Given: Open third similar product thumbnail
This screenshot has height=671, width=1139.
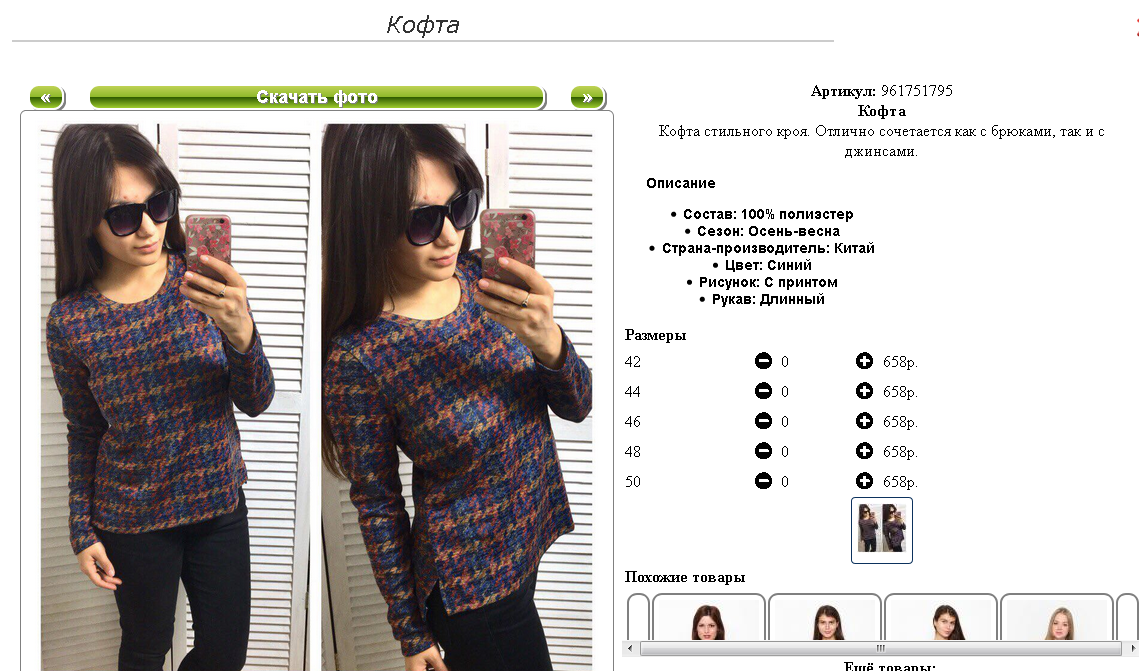Looking at the screenshot, I should 941,617.
